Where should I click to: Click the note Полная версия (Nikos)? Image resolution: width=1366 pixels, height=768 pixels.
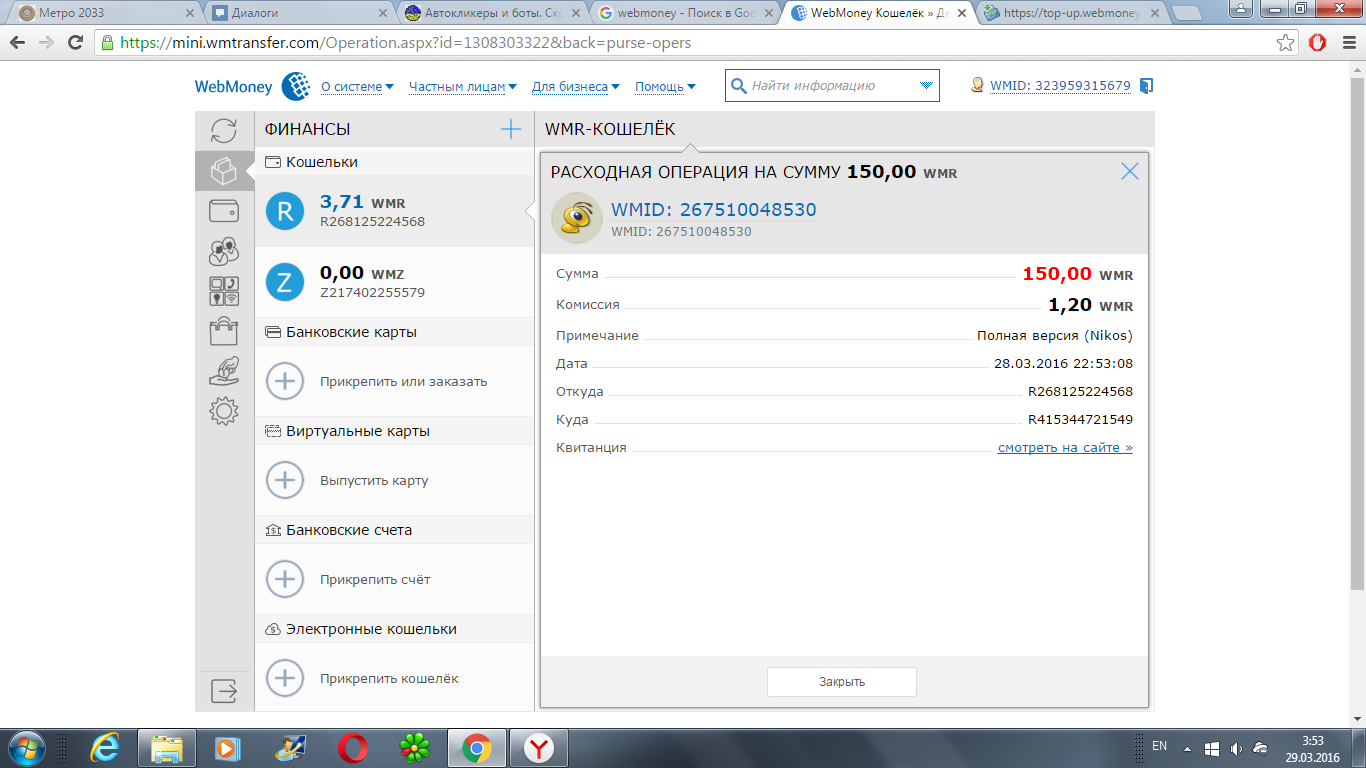[x=1055, y=336]
